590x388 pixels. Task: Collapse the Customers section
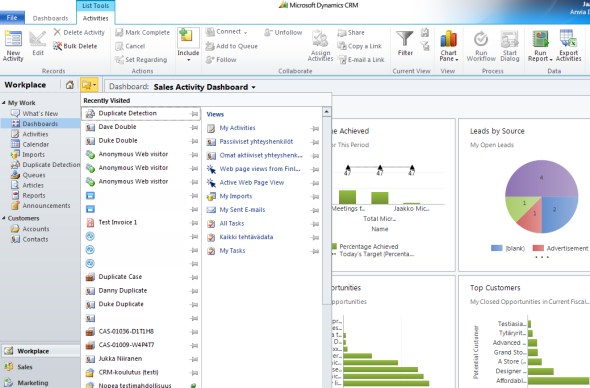coord(4,218)
